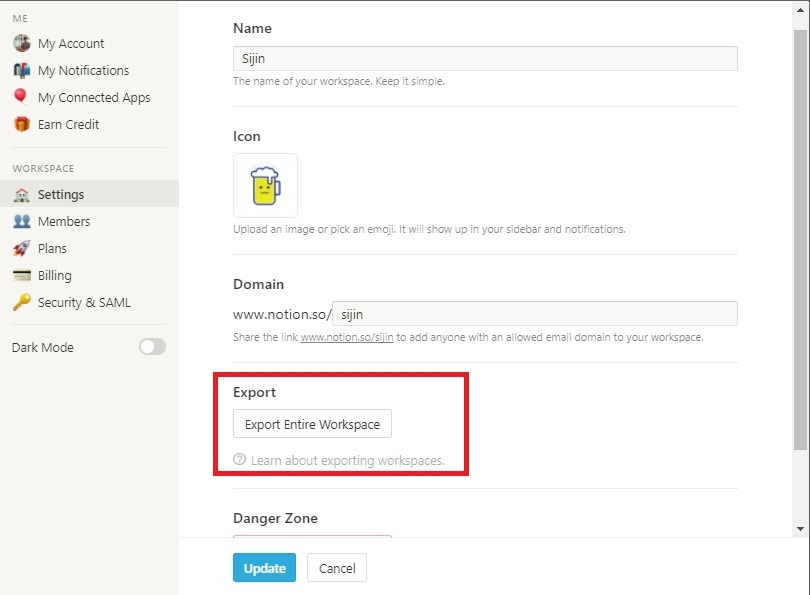Click the blue Update button
This screenshot has width=810, height=595.
264,568
